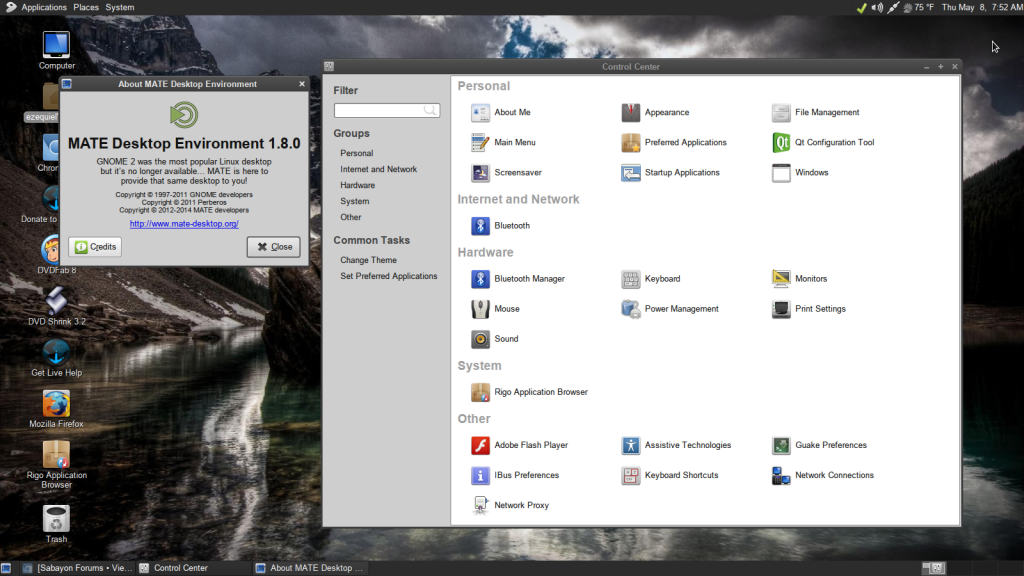Image resolution: width=1024 pixels, height=576 pixels.
Task: Click the Change Theme common task
Action: pos(368,260)
